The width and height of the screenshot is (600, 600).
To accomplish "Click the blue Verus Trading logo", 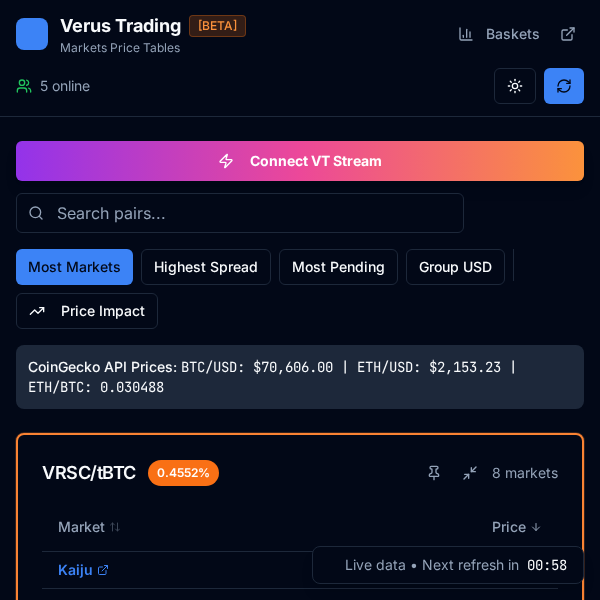I will (x=32, y=34).
